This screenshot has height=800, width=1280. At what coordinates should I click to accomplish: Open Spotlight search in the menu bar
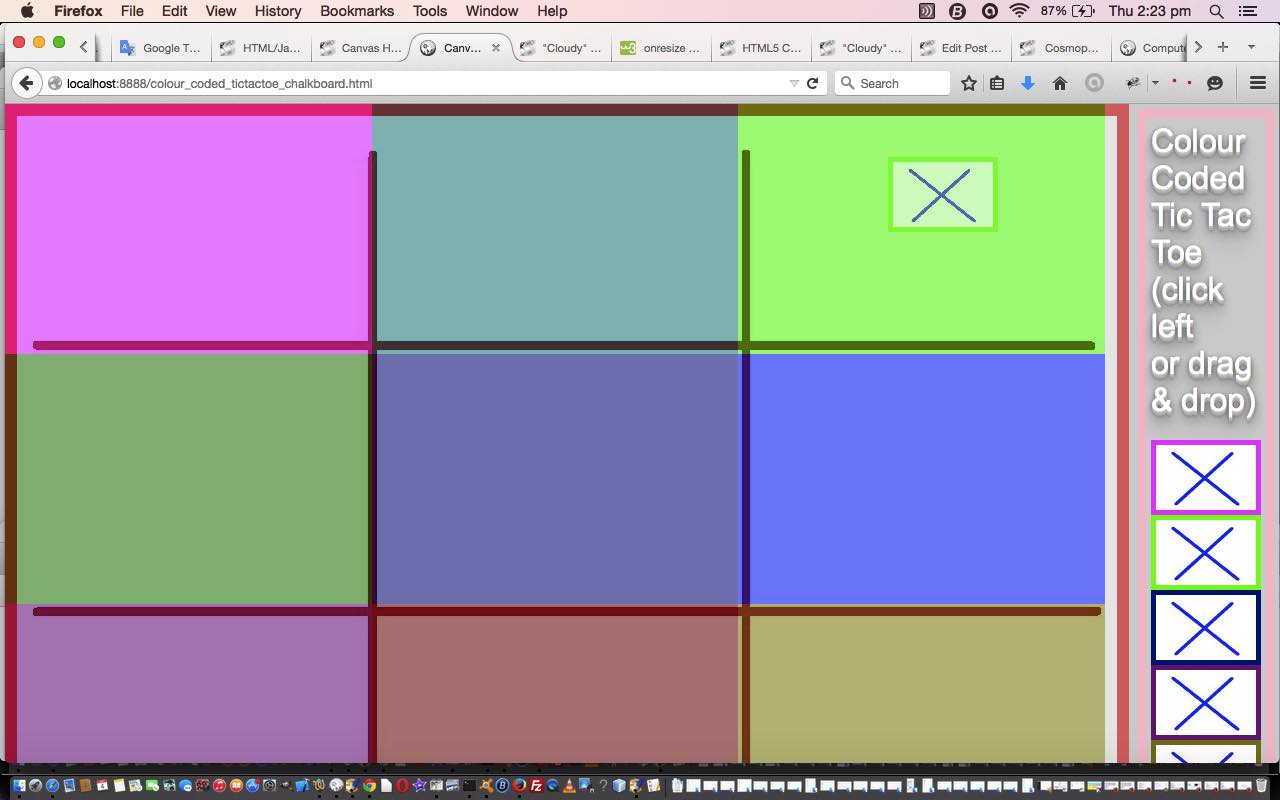1216,11
